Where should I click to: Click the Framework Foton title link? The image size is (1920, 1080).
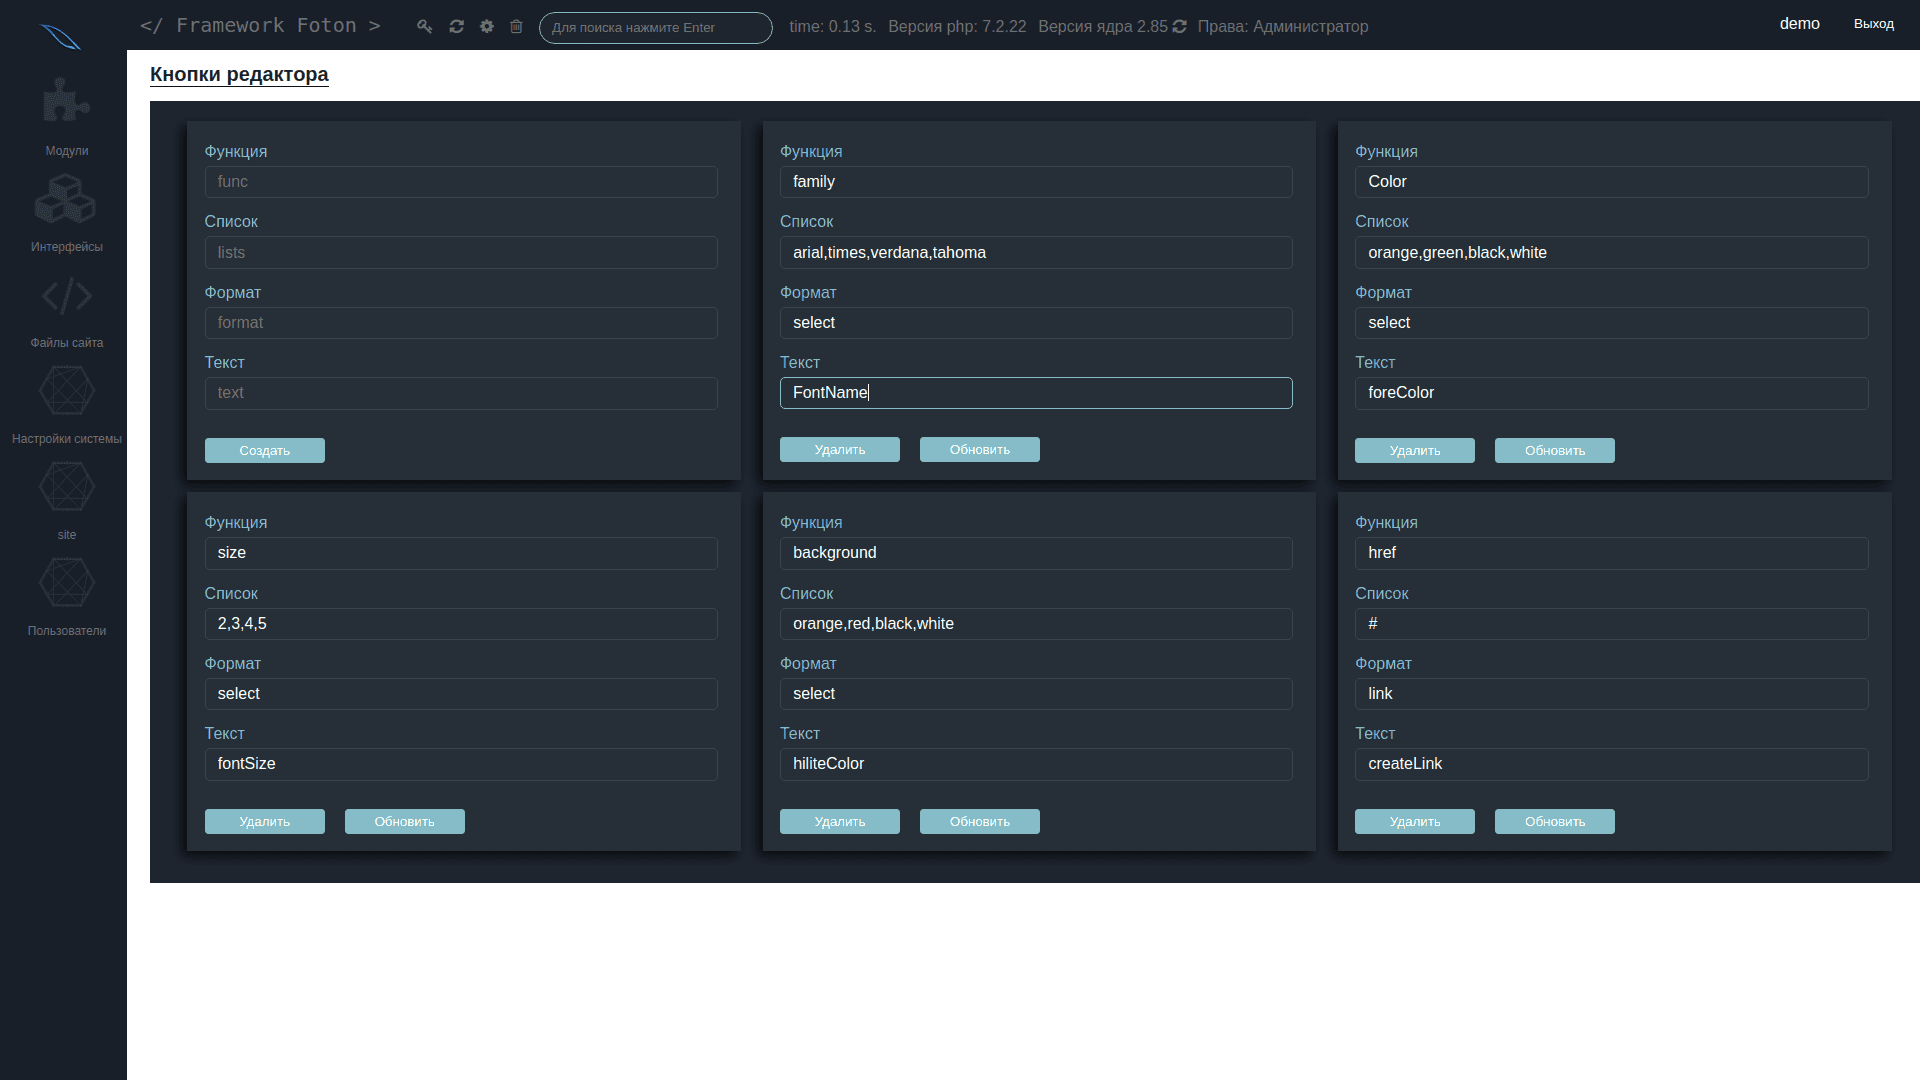click(x=260, y=26)
